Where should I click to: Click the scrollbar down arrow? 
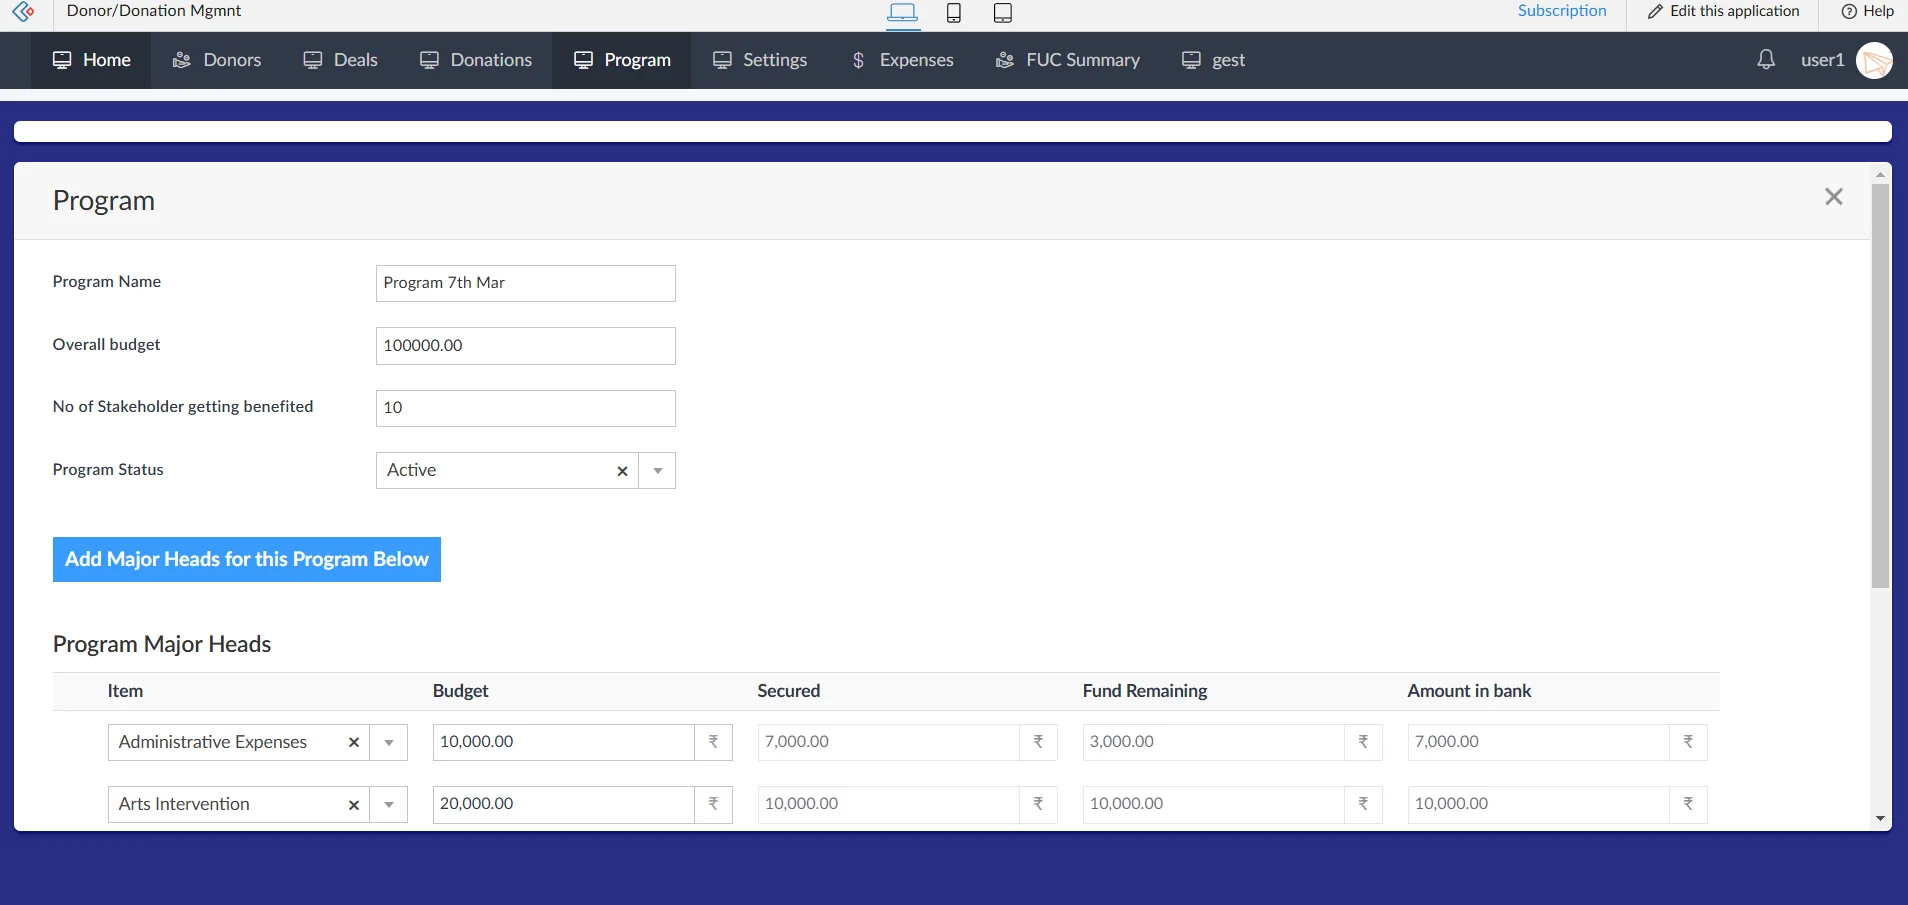(1880, 819)
